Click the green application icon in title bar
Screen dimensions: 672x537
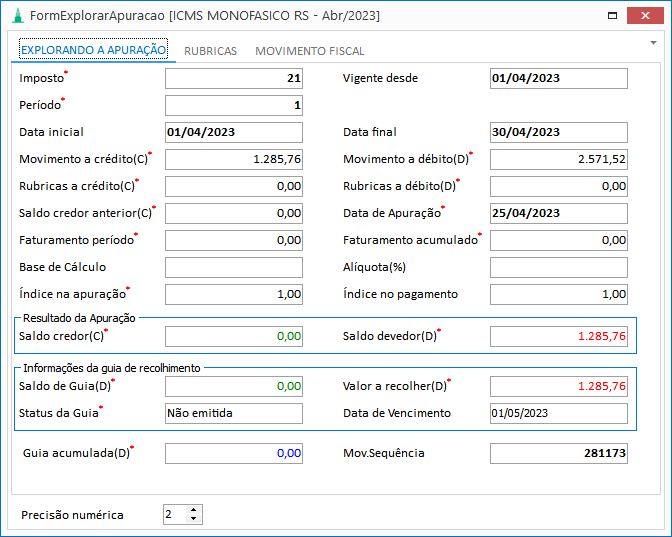[18, 16]
